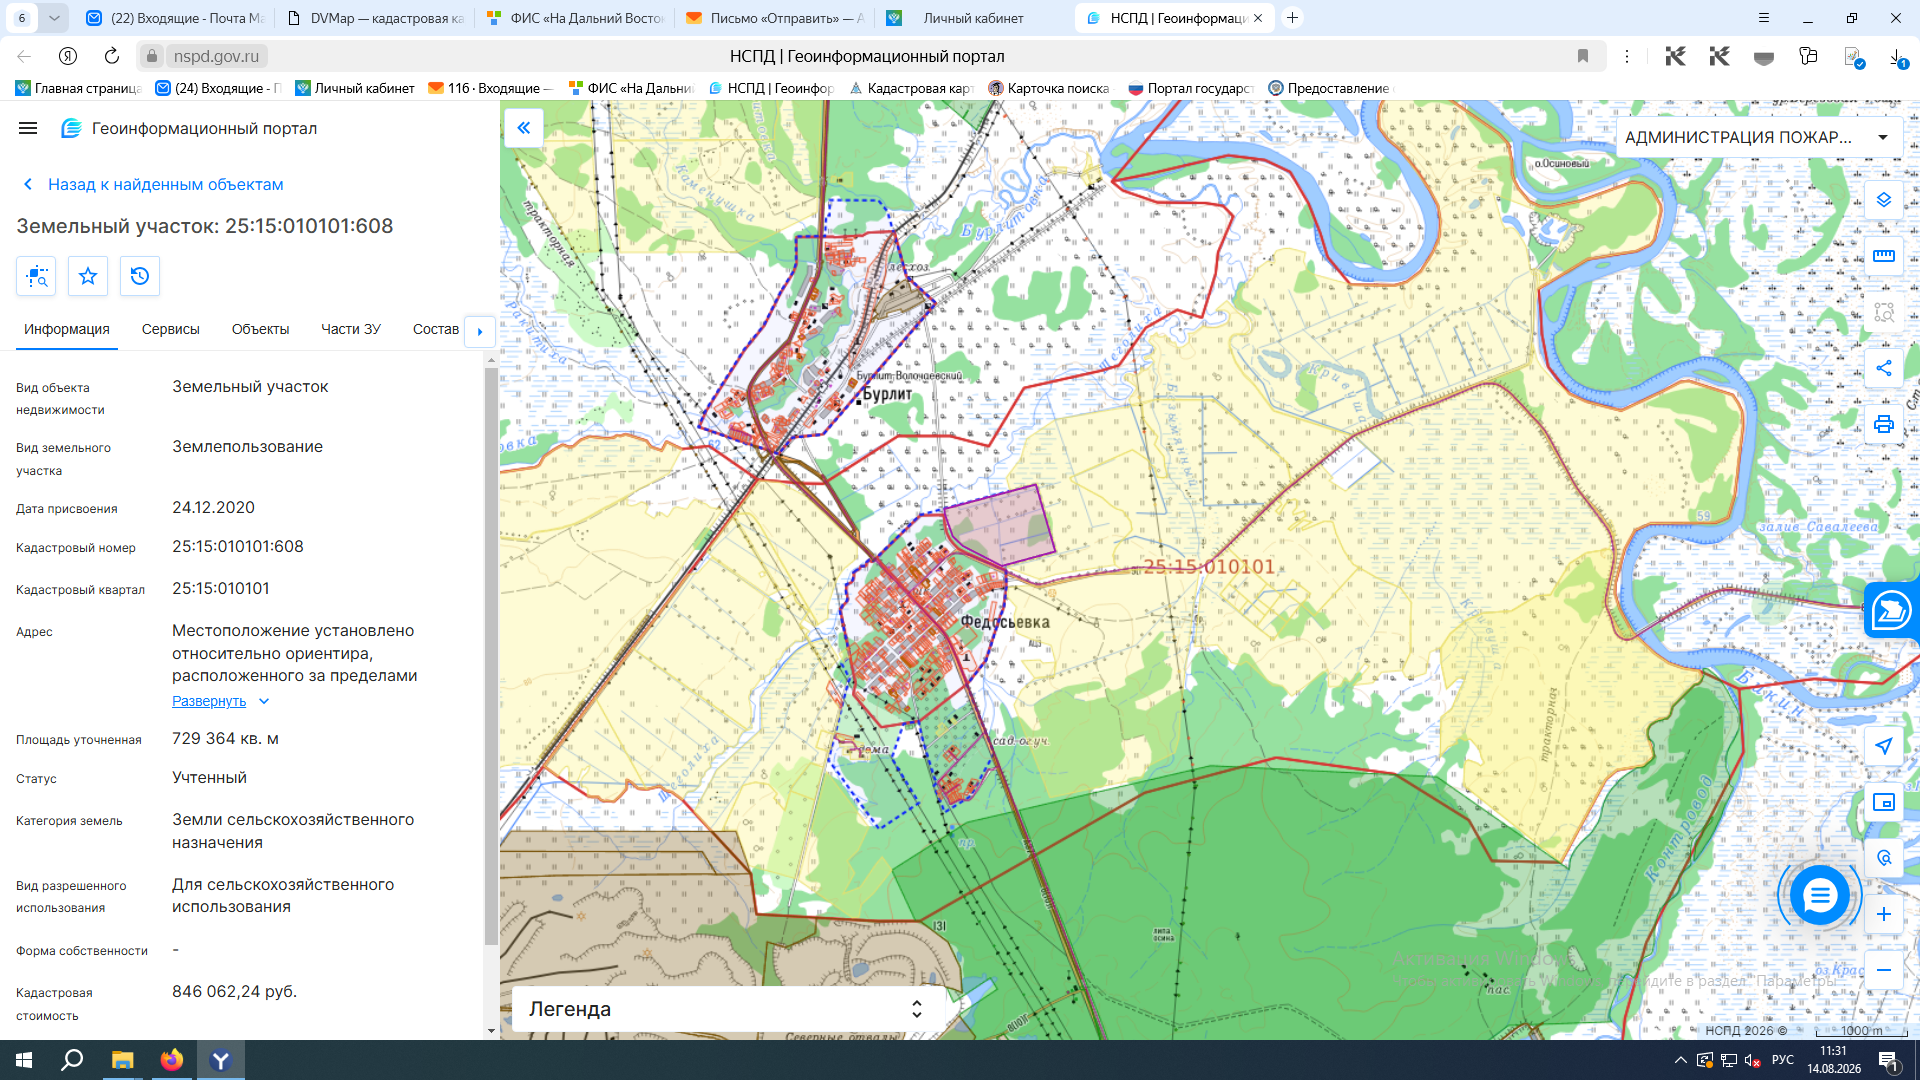
Task: Open the map layers panel
Action: tap(1884, 200)
